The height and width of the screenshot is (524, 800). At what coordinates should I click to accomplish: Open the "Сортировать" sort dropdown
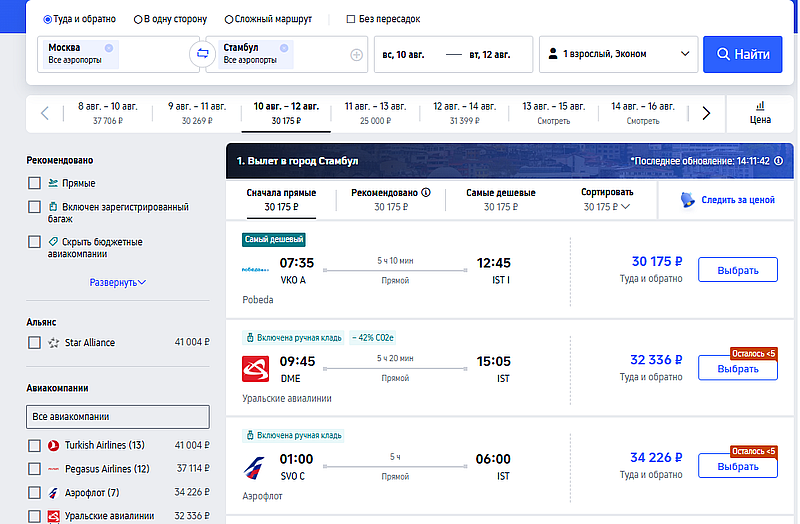(607, 199)
